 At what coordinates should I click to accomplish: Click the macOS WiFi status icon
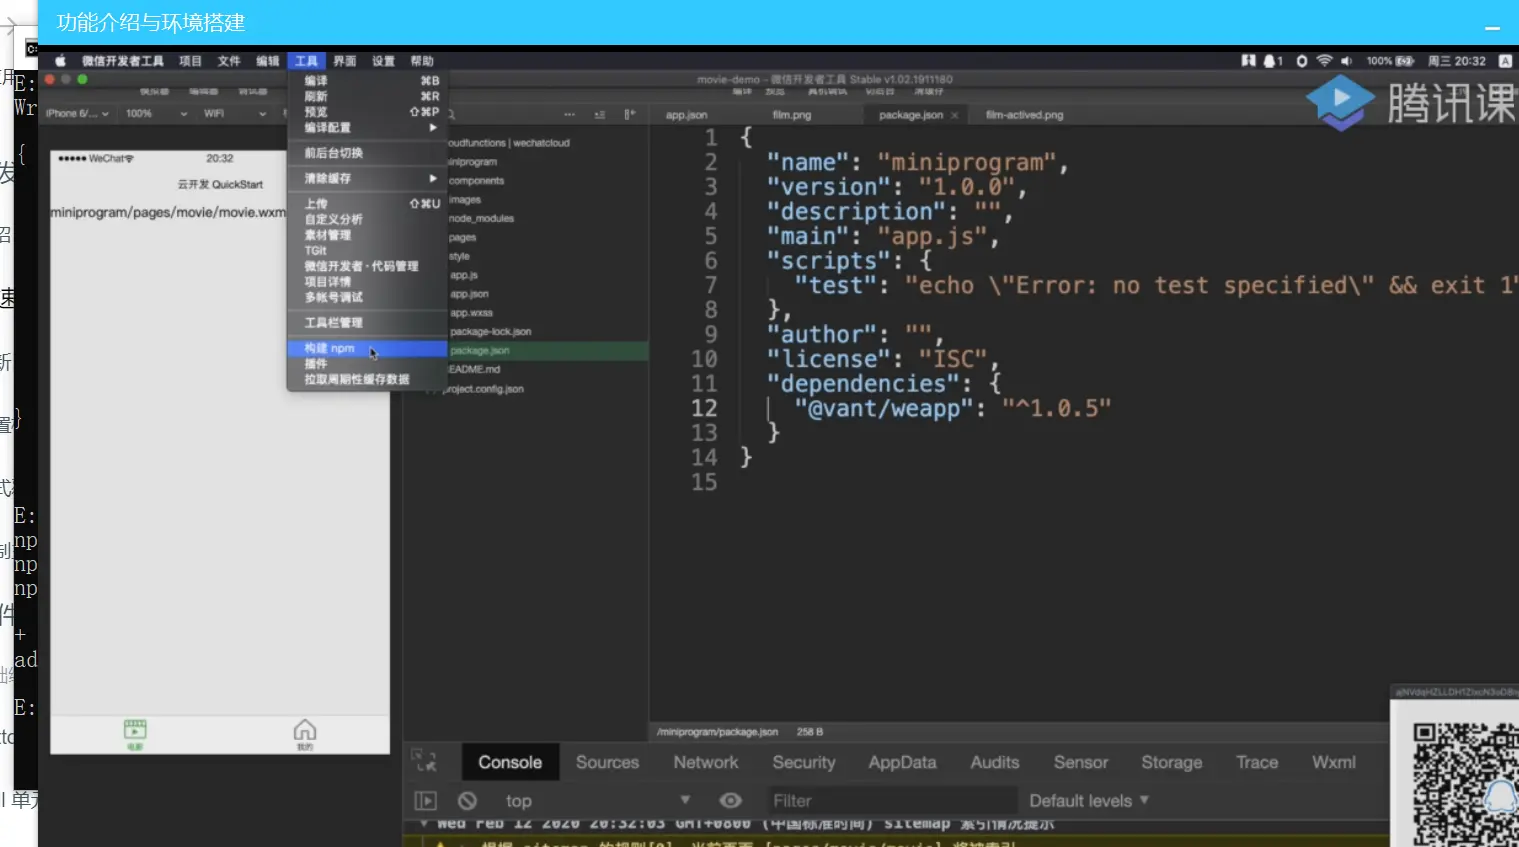1324,61
